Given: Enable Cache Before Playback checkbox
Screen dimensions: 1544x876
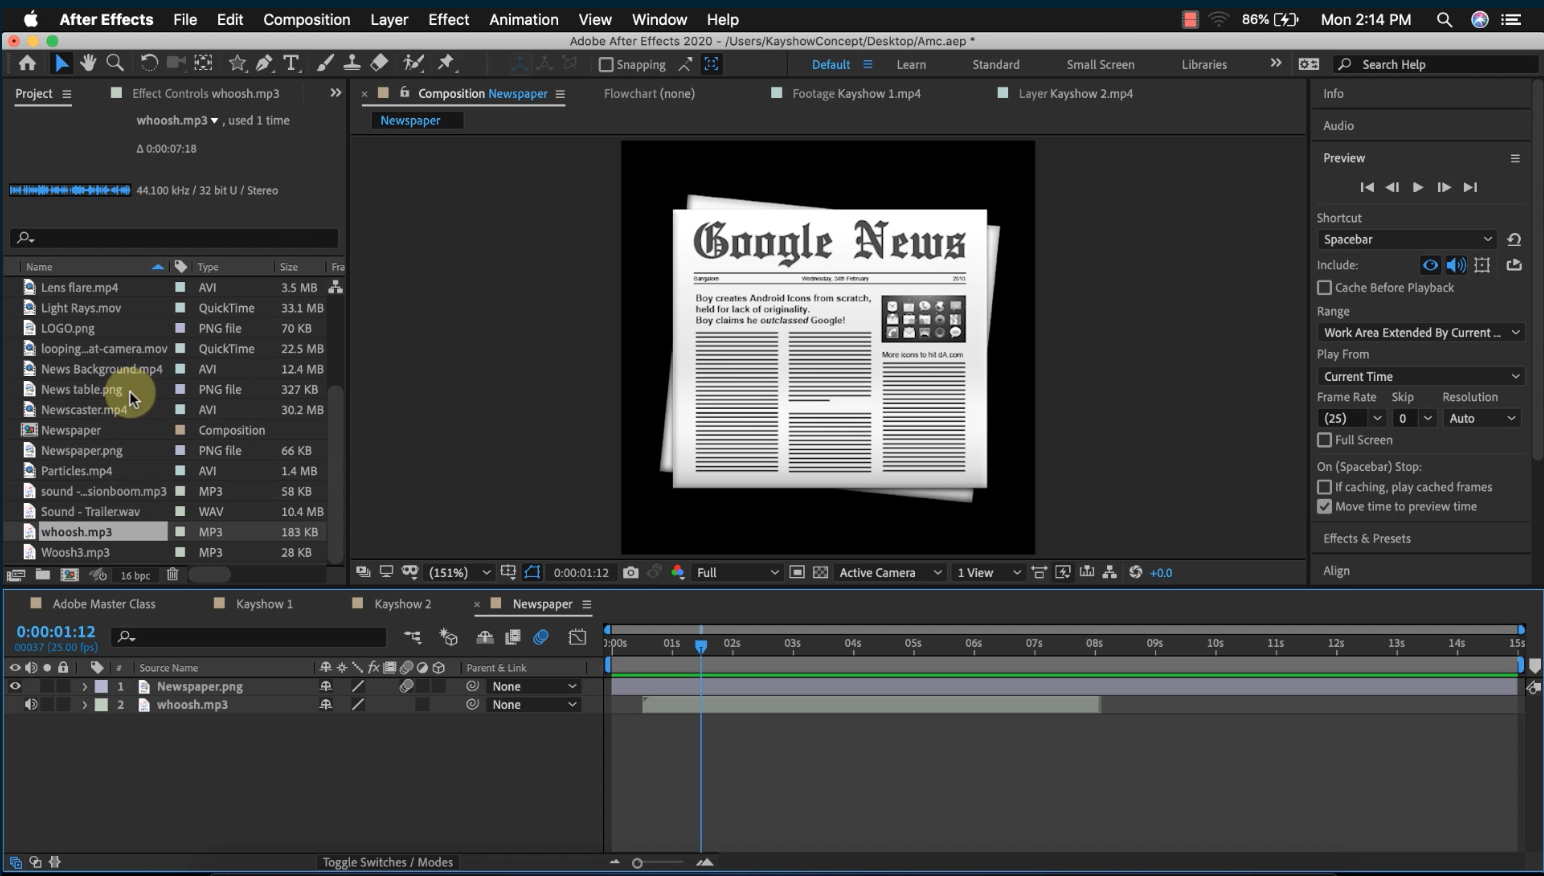Looking at the screenshot, I should click(x=1324, y=287).
